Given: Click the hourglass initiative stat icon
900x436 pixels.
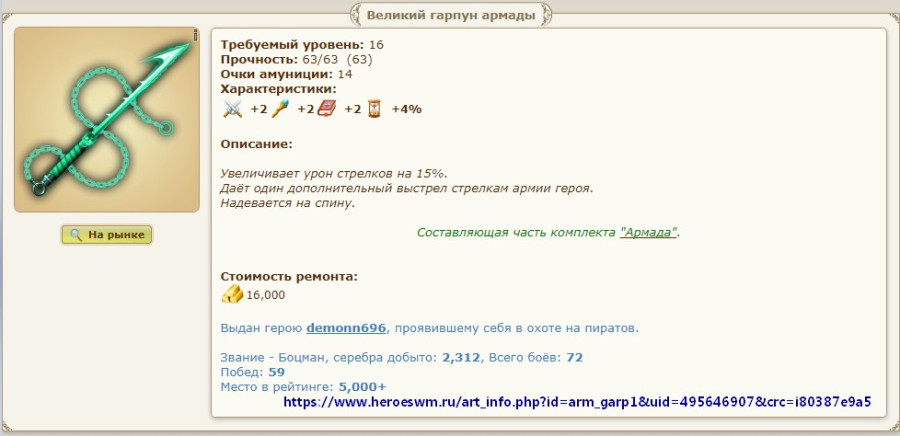Looking at the screenshot, I should coord(374,108).
